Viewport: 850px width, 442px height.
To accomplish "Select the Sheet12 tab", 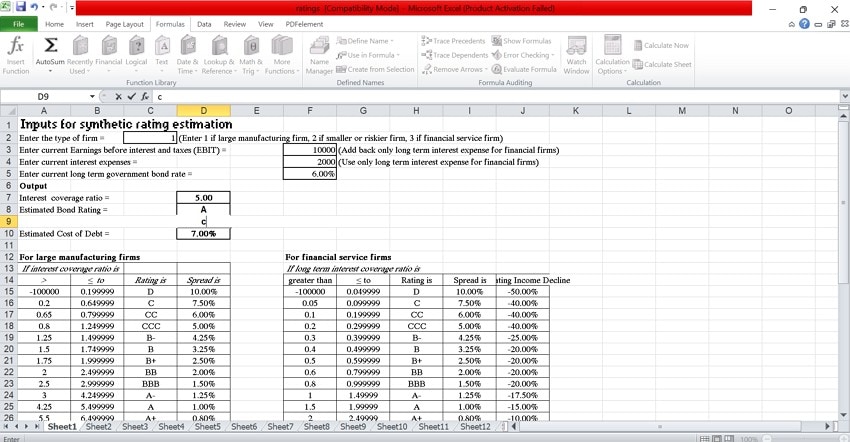I will 475,427.
